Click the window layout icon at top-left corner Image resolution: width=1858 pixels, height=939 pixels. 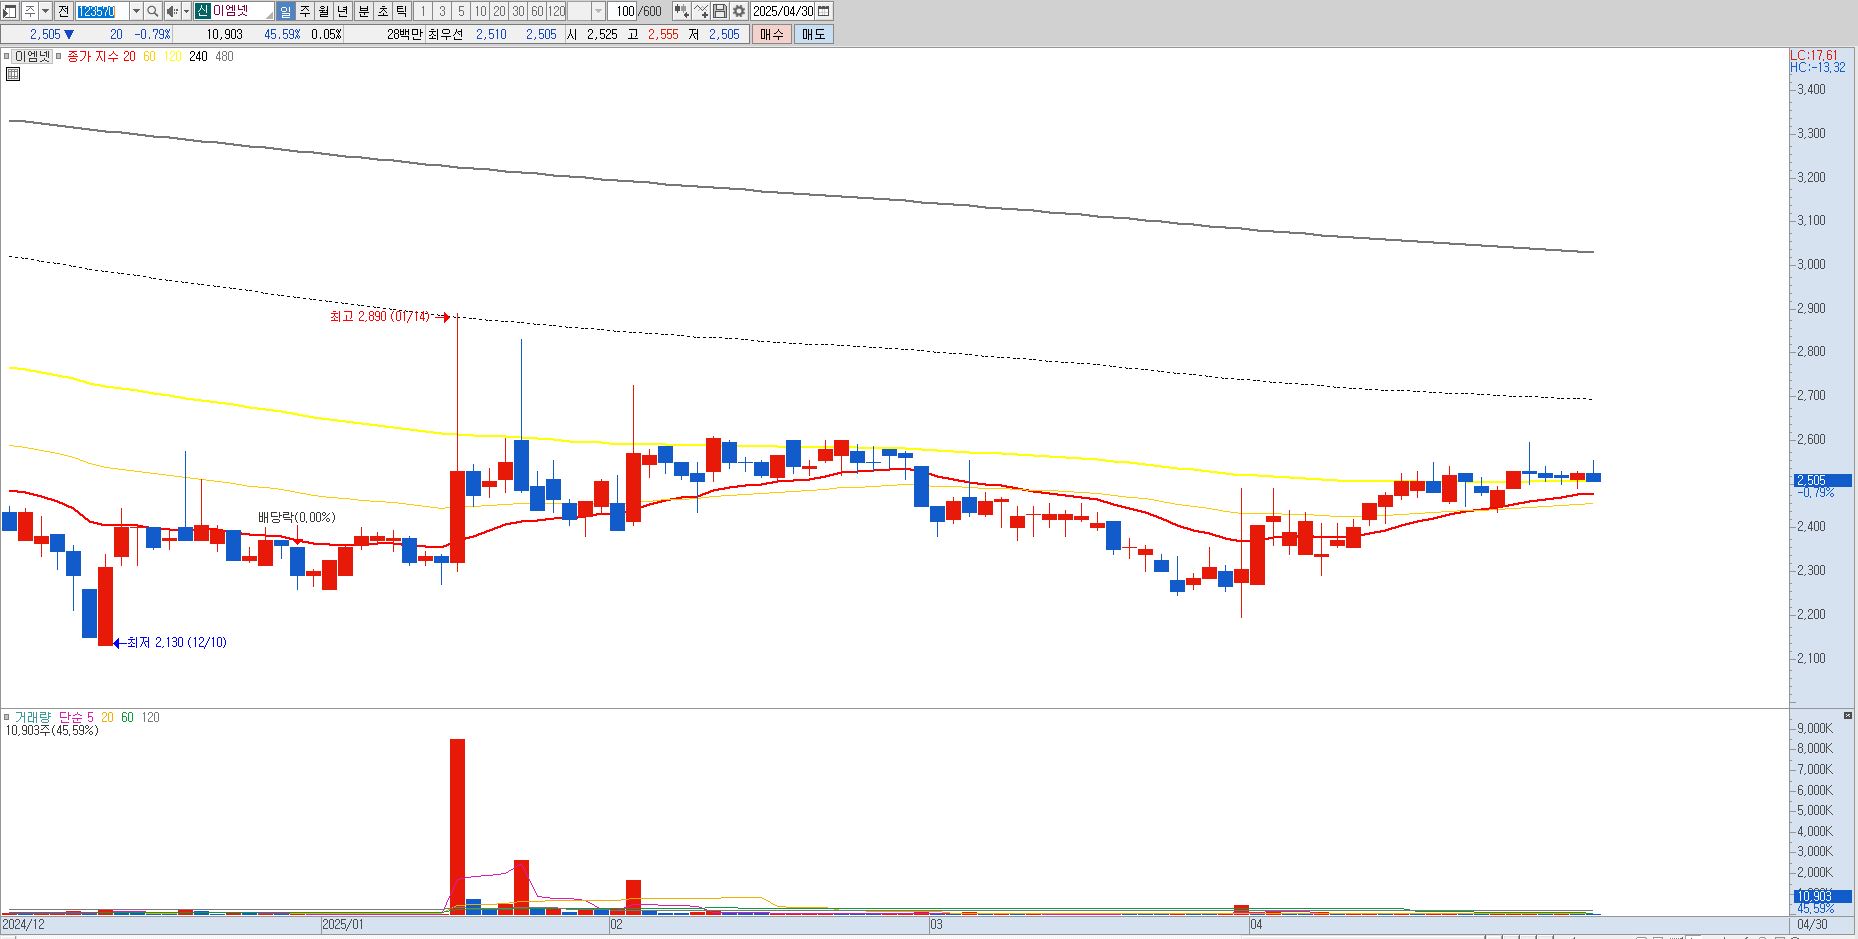[10, 11]
